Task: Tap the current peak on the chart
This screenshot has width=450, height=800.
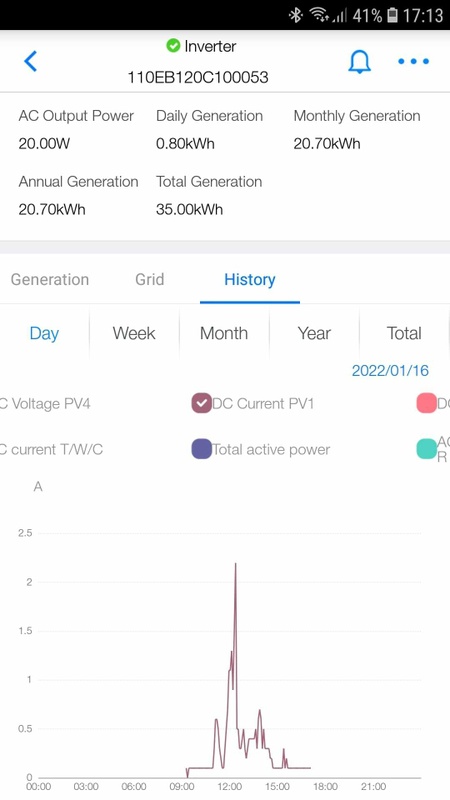Action: pyautogui.click(x=235, y=564)
